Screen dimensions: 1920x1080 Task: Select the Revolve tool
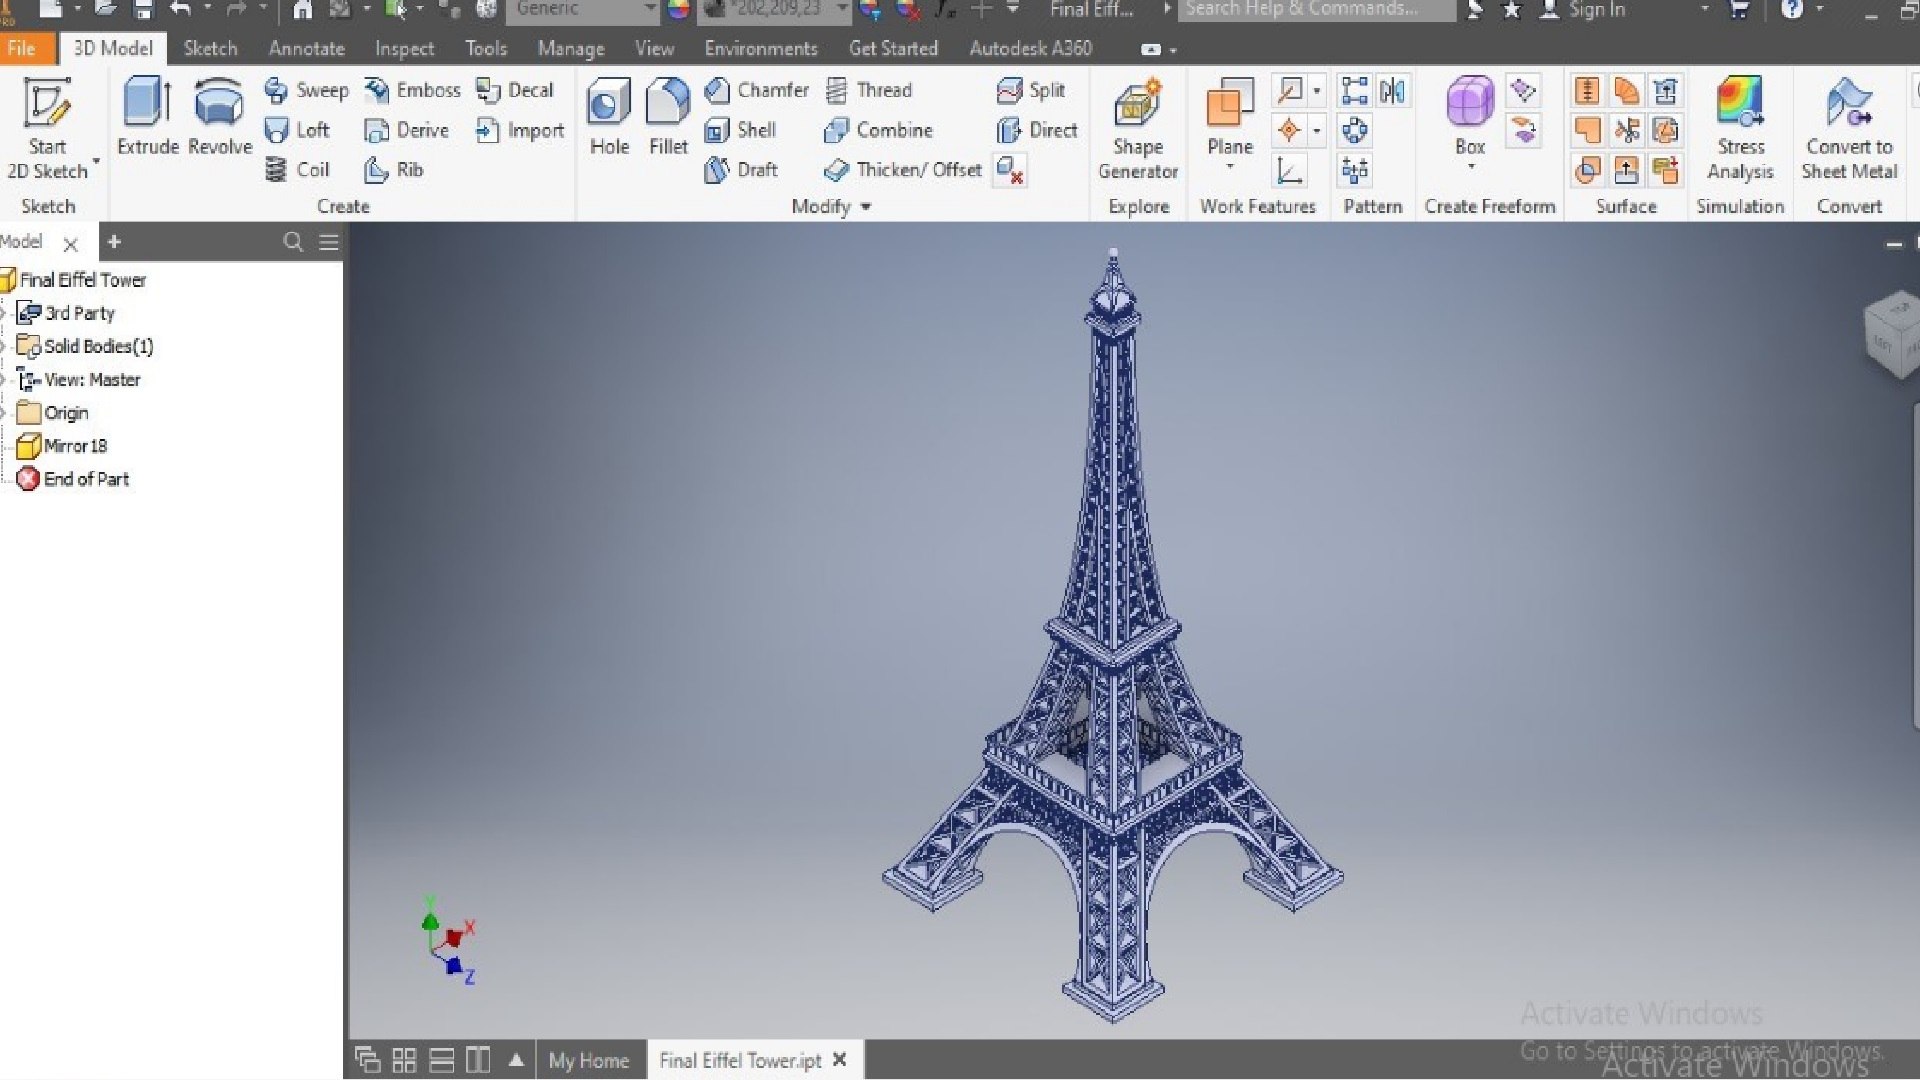219,117
